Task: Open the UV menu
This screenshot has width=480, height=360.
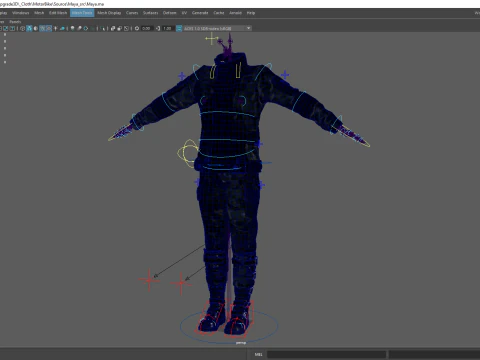Action: 184,13
